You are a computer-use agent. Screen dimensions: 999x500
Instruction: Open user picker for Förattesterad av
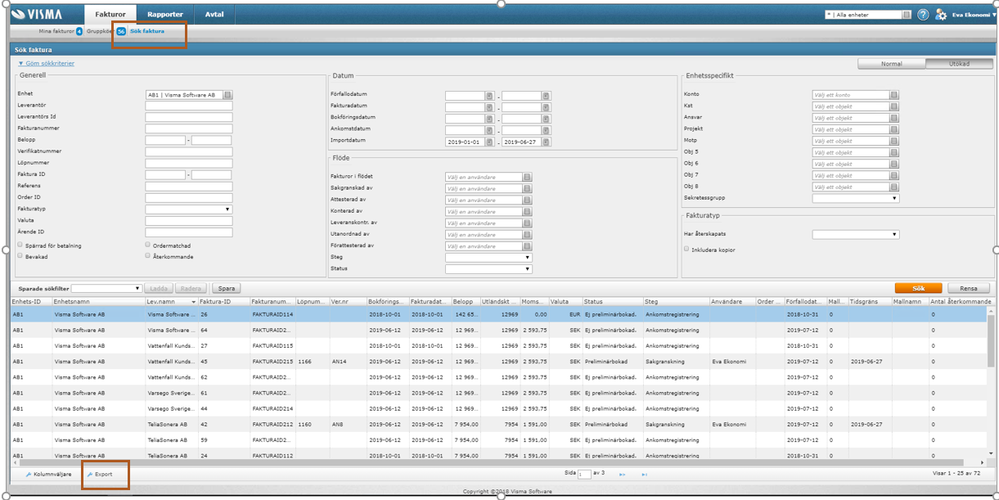click(528, 246)
